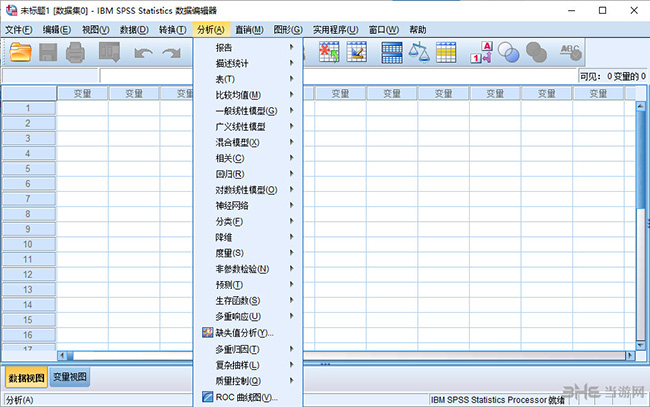Expand the 降维 submenu

tap(248, 237)
